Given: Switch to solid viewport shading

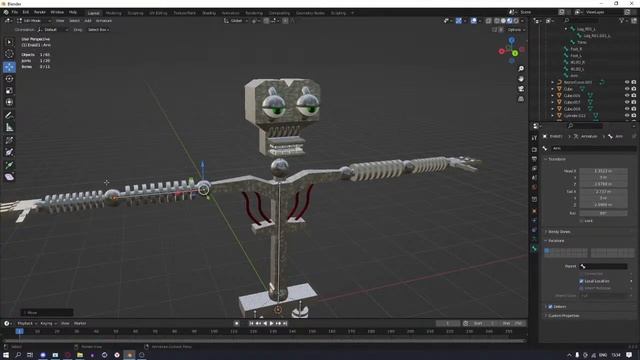Looking at the screenshot, I should pos(503,20).
